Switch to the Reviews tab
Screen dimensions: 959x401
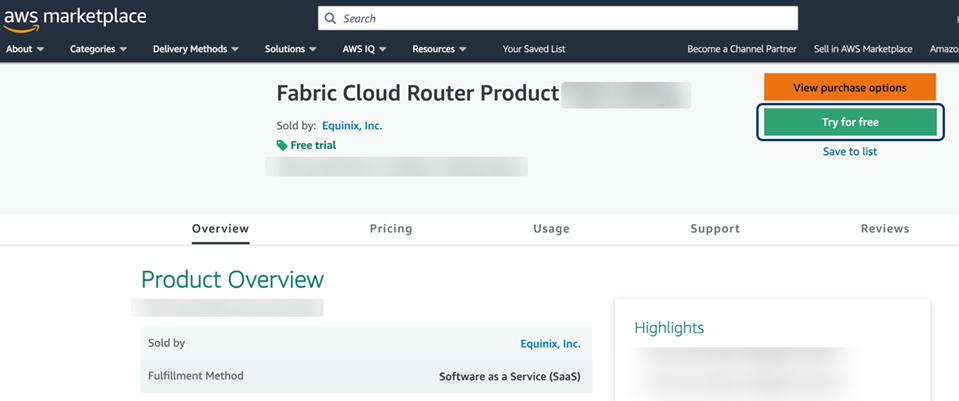coord(885,229)
